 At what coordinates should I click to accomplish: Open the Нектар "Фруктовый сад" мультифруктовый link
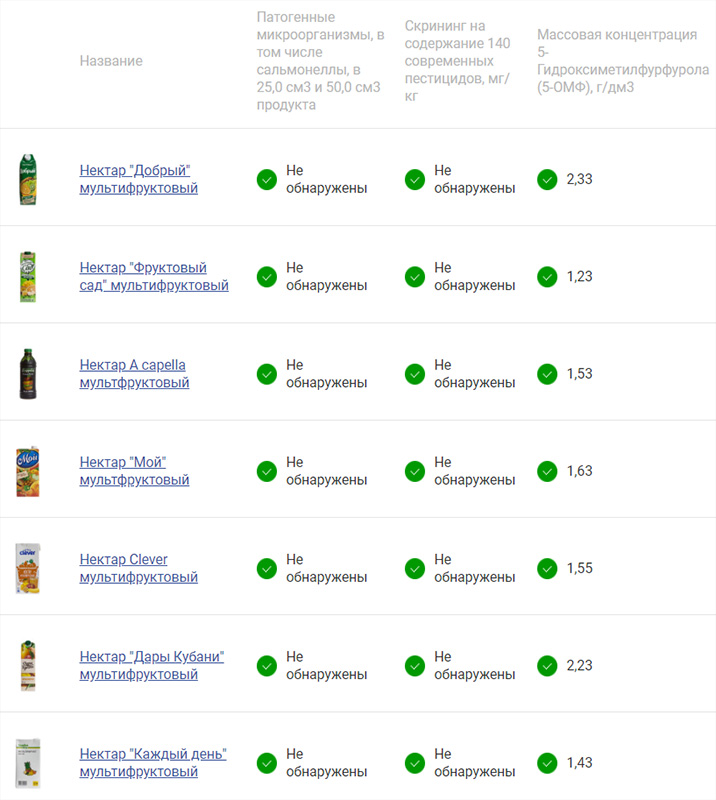[x=154, y=276]
